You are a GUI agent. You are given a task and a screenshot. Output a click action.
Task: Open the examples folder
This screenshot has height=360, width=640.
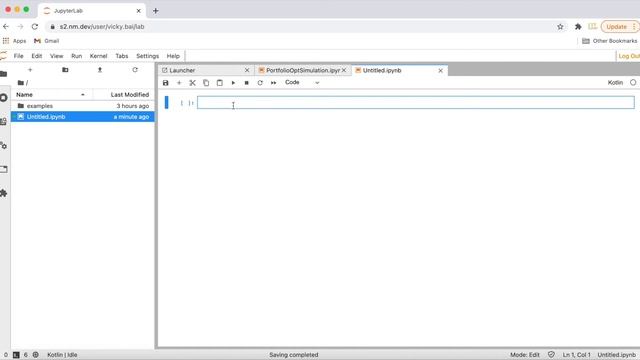point(82,106)
